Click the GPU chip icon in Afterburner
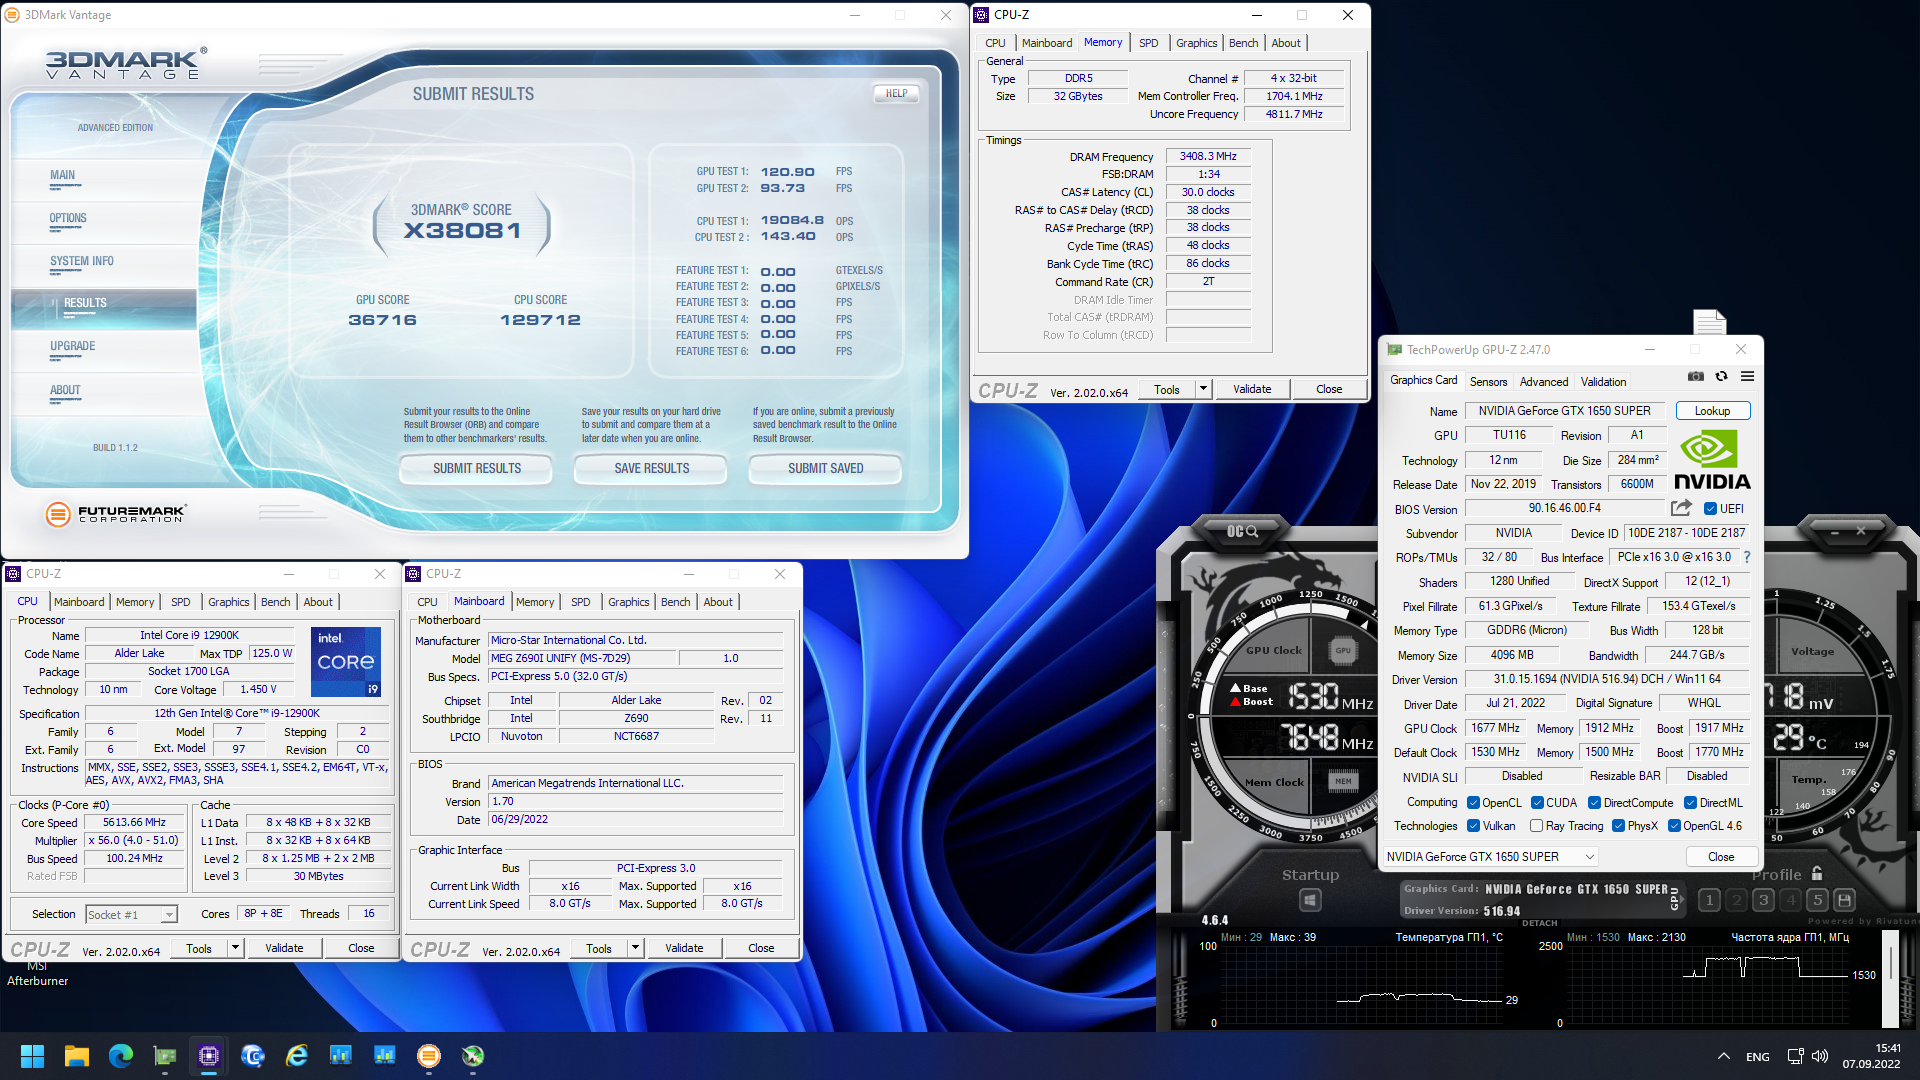Image resolution: width=1920 pixels, height=1080 pixels. 1343,650
